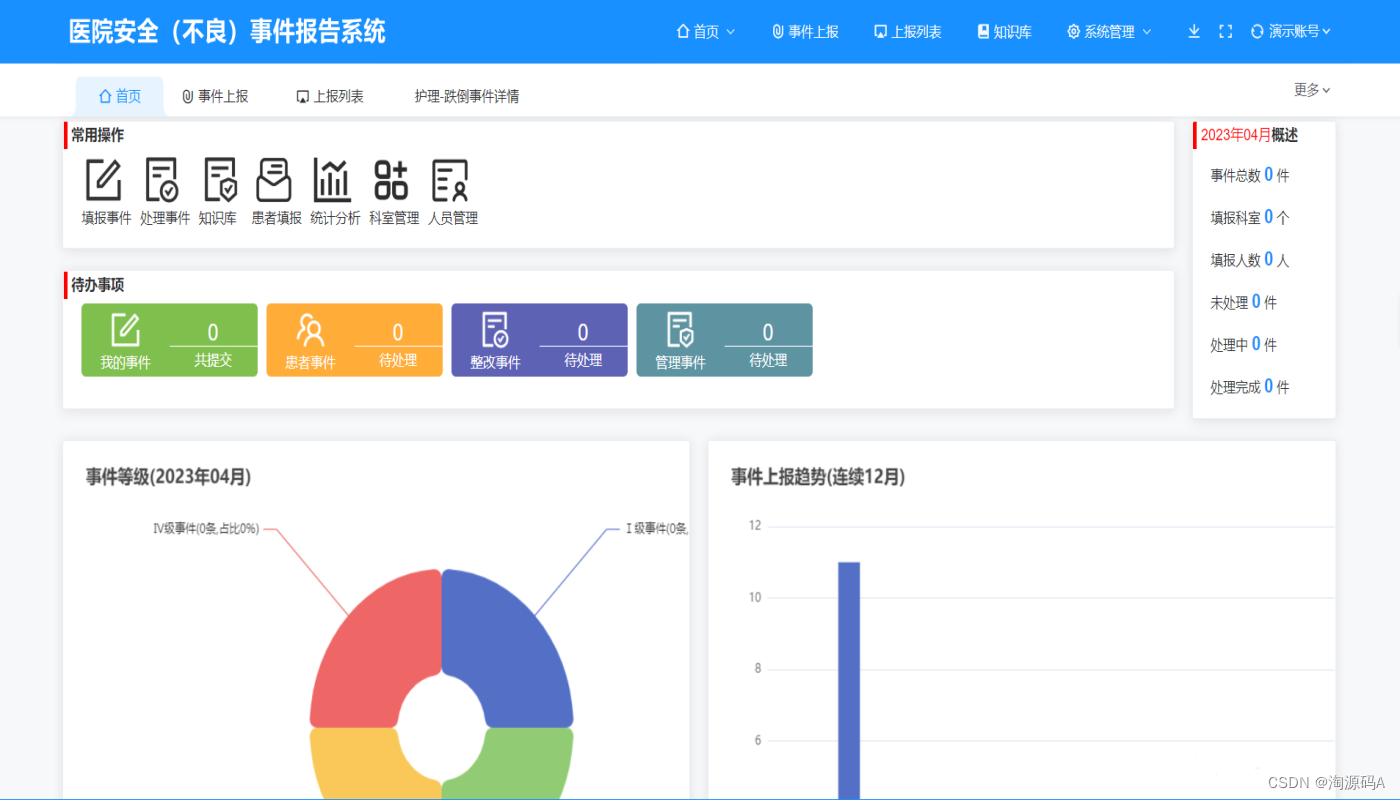Select the 科室管理 icon
The width and height of the screenshot is (1400, 800).
click(392, 180)
